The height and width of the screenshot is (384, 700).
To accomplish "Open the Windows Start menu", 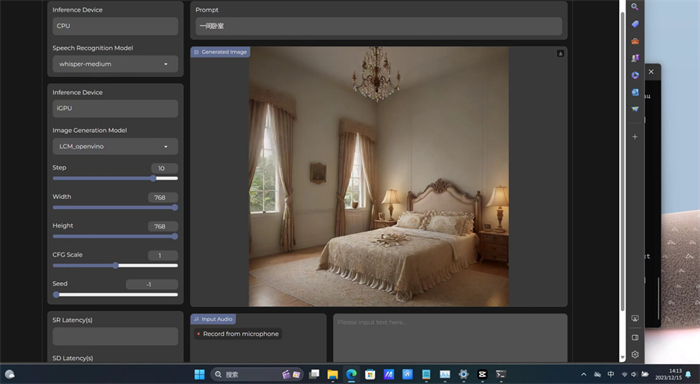I will point(200,374).
